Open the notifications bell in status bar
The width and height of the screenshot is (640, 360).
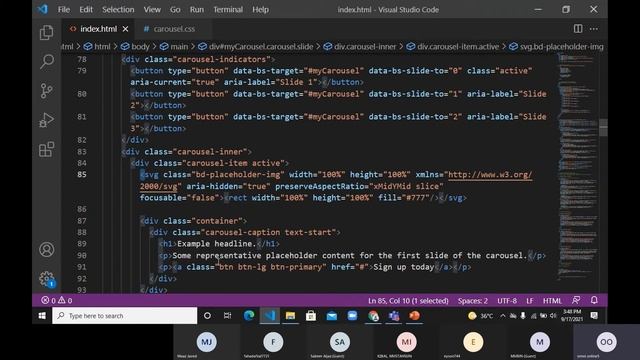click(x=594, y=300)
